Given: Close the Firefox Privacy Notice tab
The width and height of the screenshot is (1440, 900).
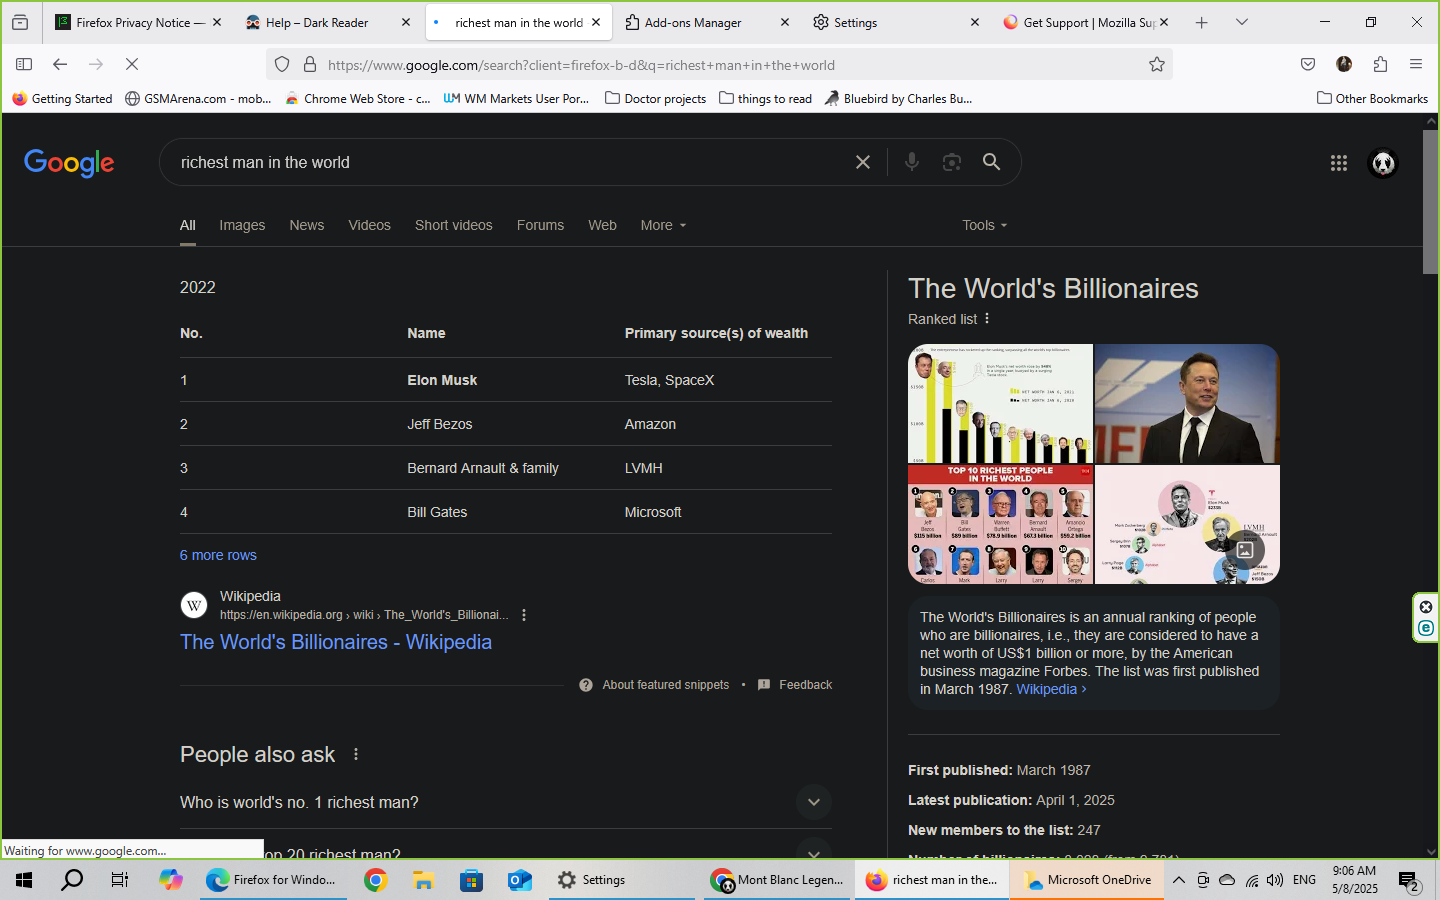Looking at the screenshot, I should pyautogui.click(x=217, y=22).
